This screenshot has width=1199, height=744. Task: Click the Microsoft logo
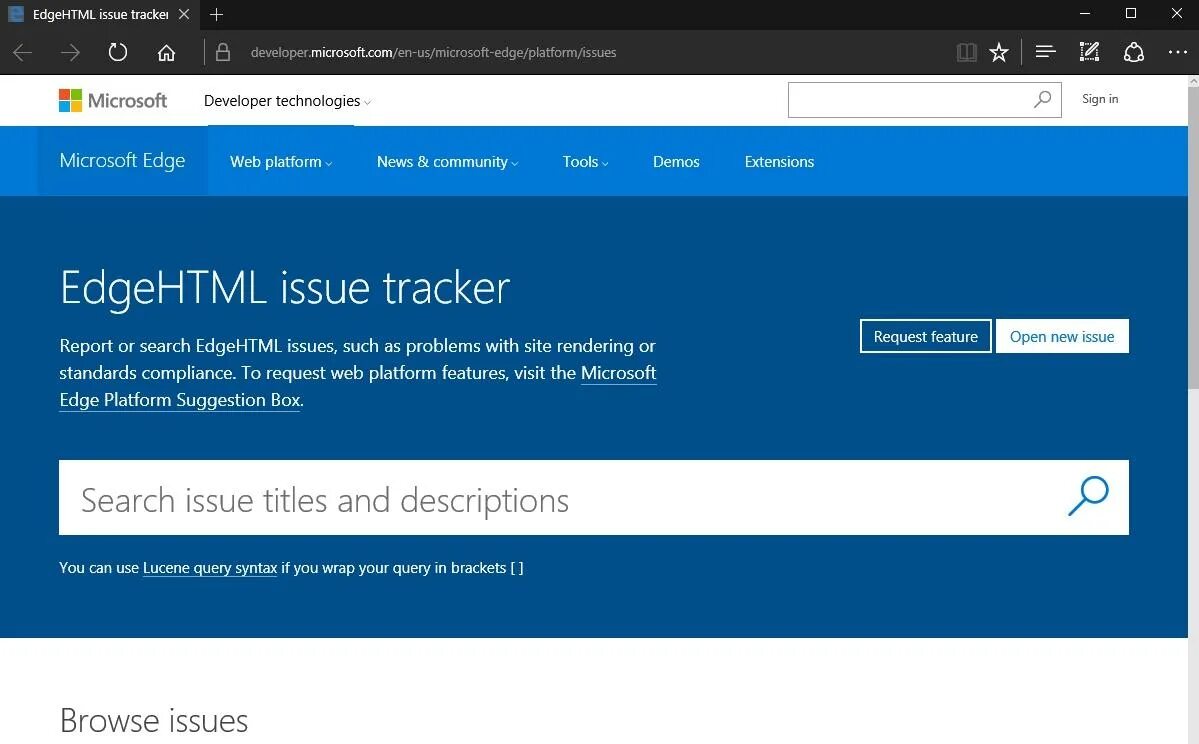coord(112,100)
